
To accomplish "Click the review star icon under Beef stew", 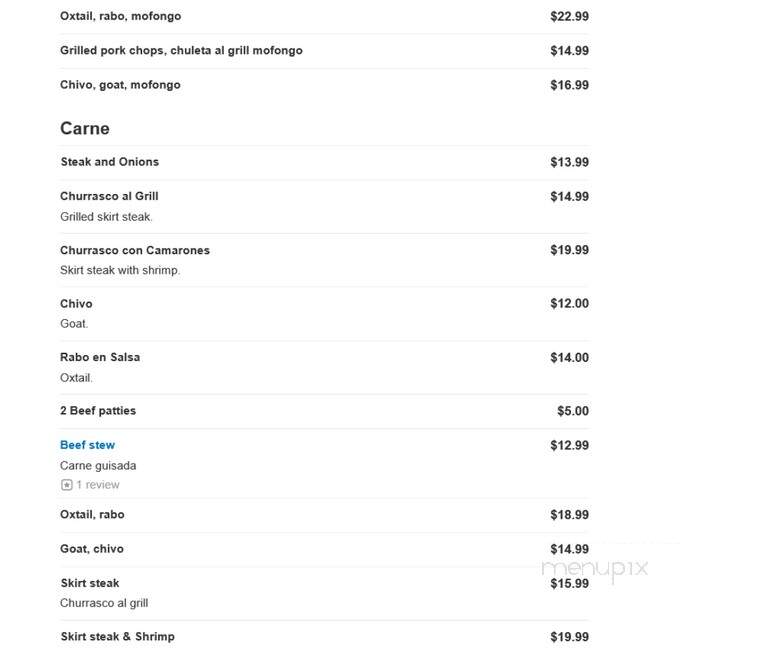I will pos(67,485).
